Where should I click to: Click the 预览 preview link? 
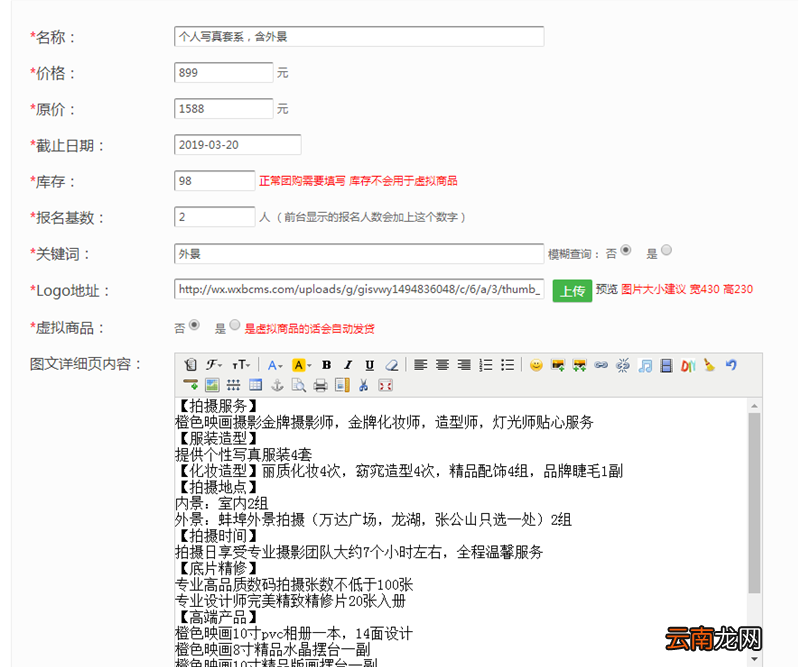[606, 289]
